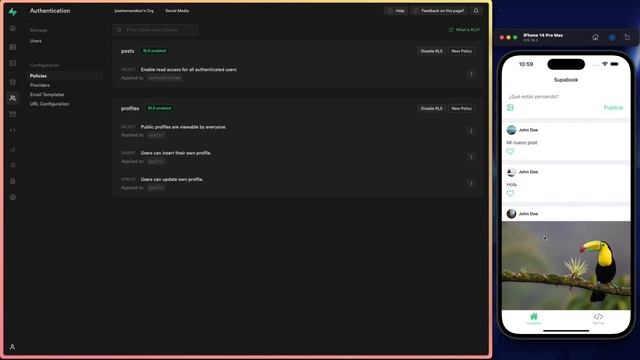Click the Help button

coord(396,11)
